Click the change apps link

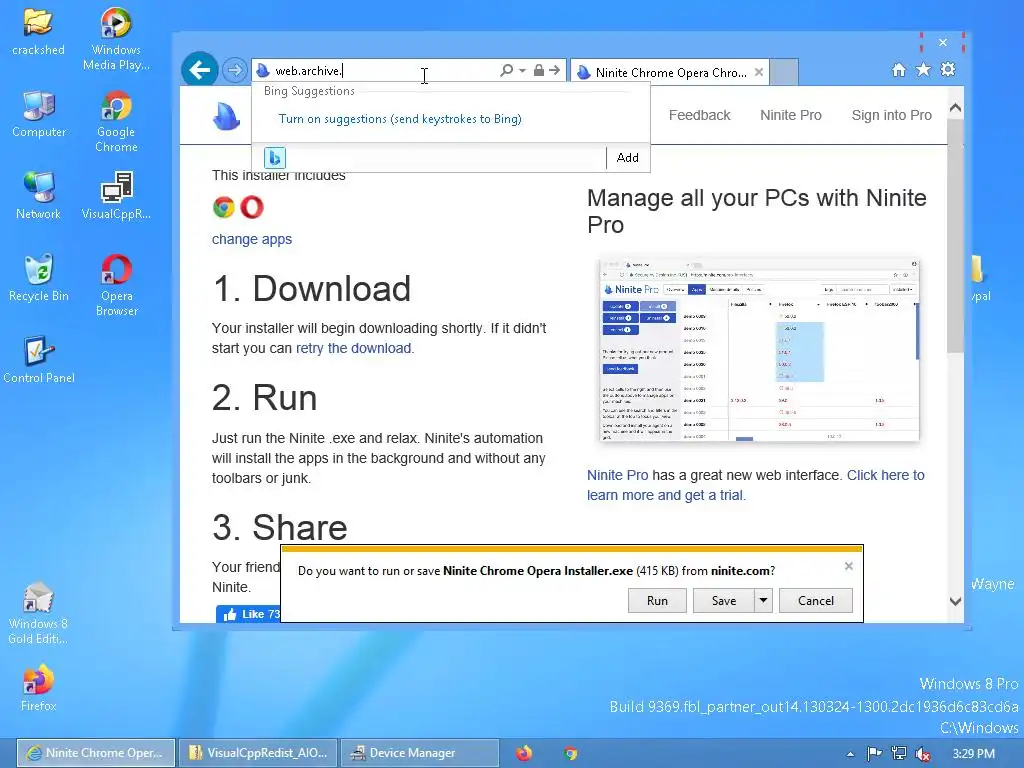[x=251, y=239]
